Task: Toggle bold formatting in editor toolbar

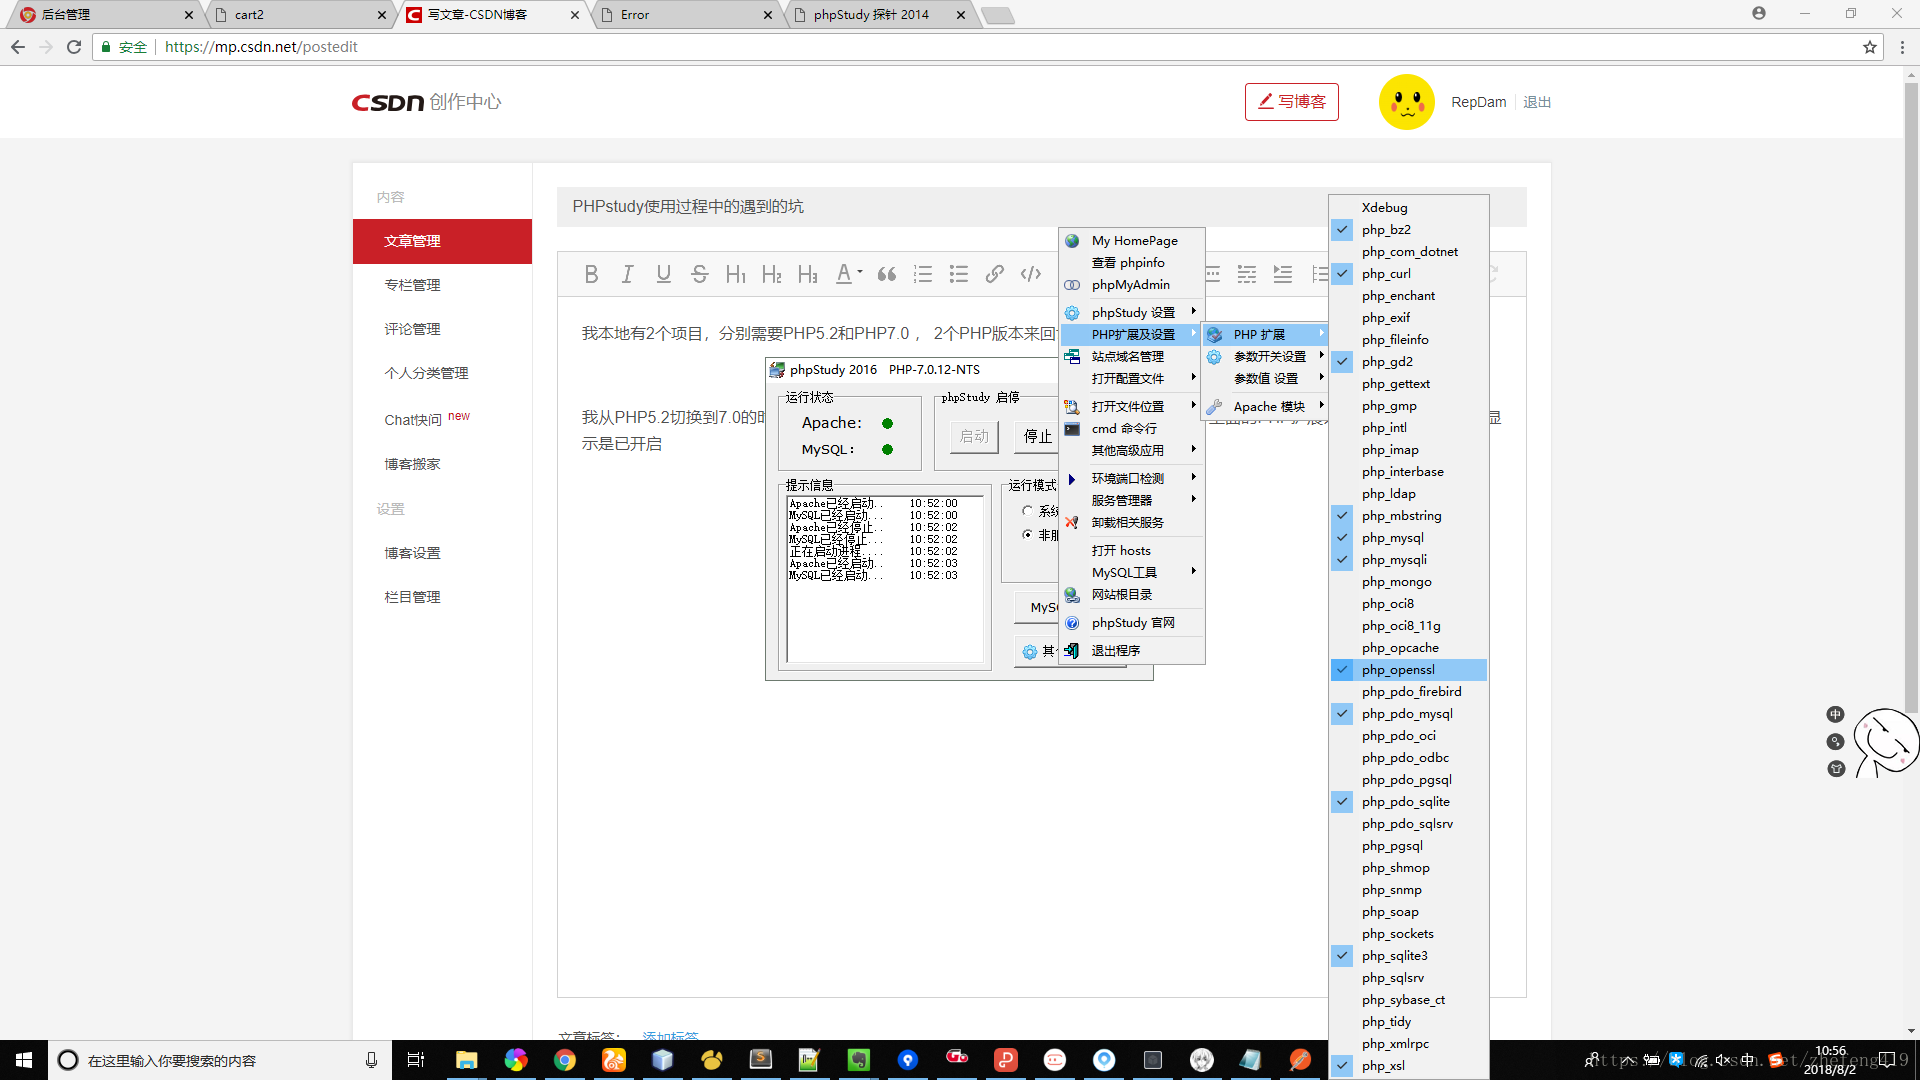Action: 591,274
